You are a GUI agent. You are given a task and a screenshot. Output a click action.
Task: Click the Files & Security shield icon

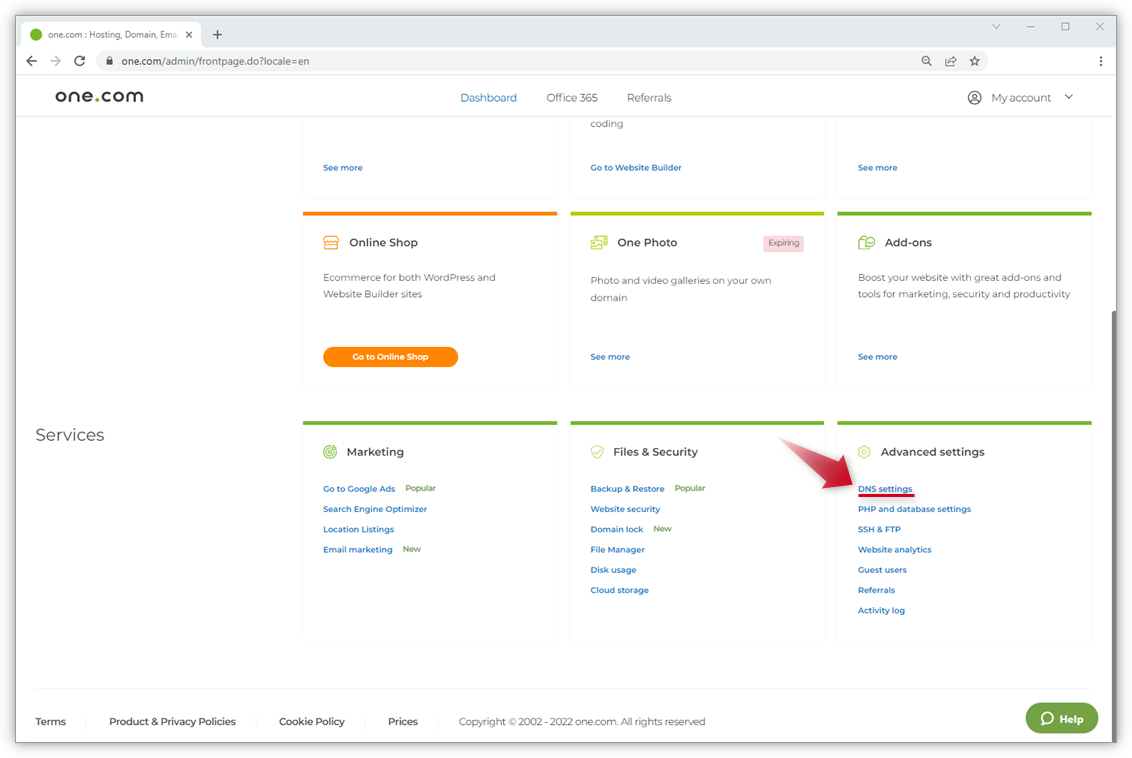(597, 452)
